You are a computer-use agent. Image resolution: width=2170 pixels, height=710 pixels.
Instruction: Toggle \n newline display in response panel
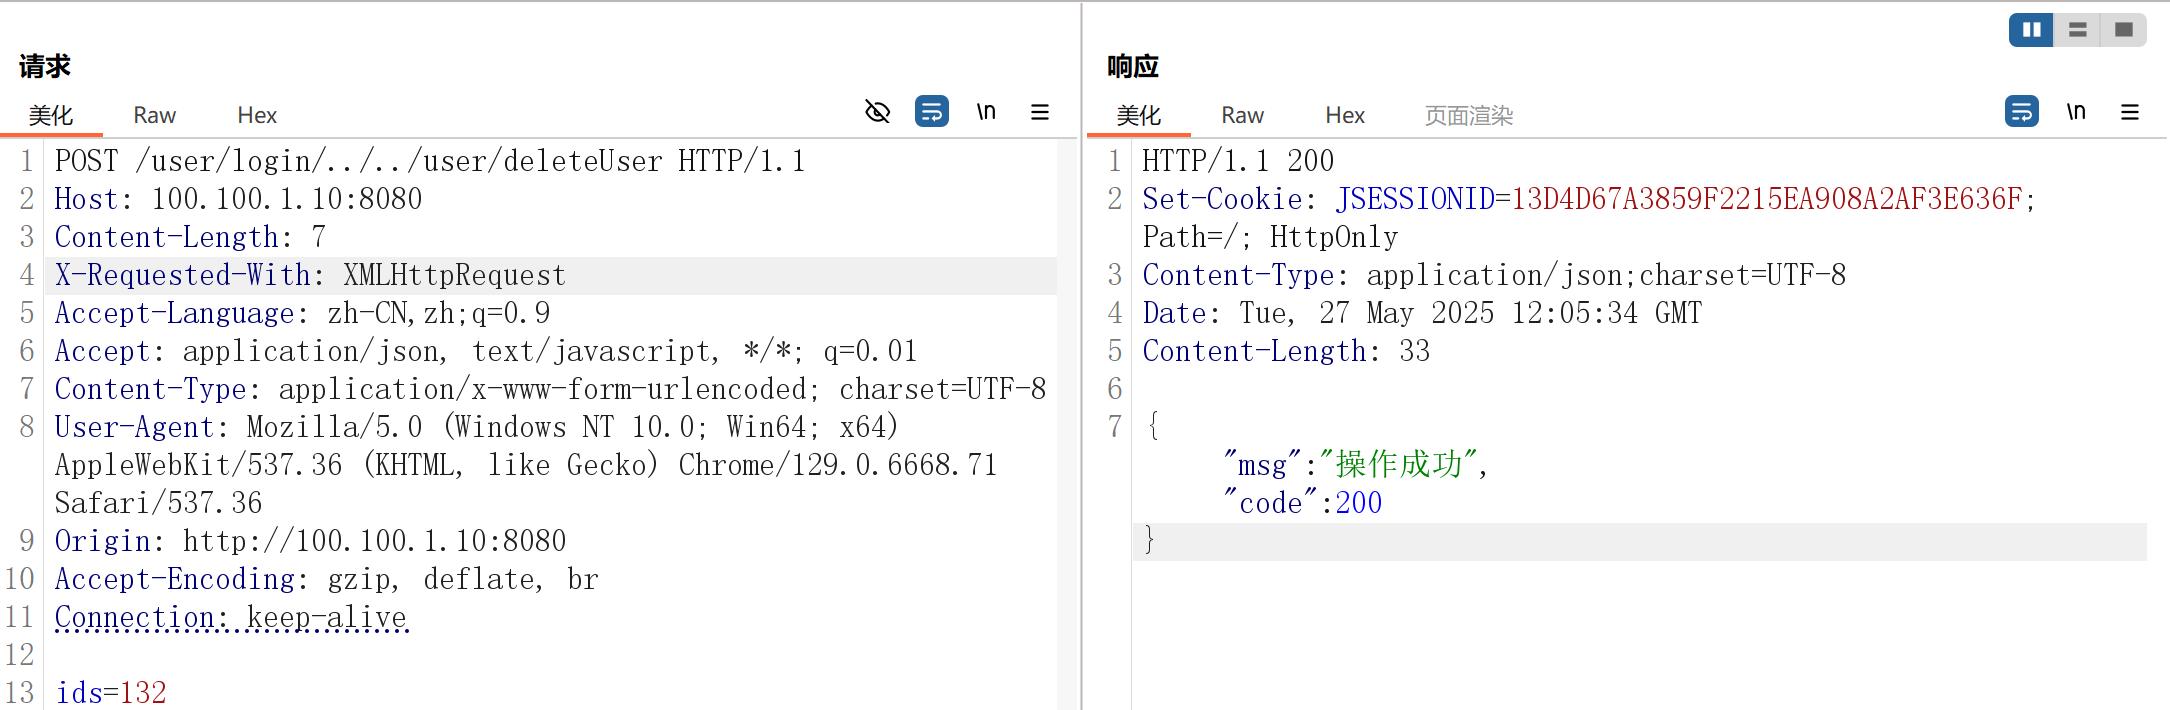[x=2076, y=112]
